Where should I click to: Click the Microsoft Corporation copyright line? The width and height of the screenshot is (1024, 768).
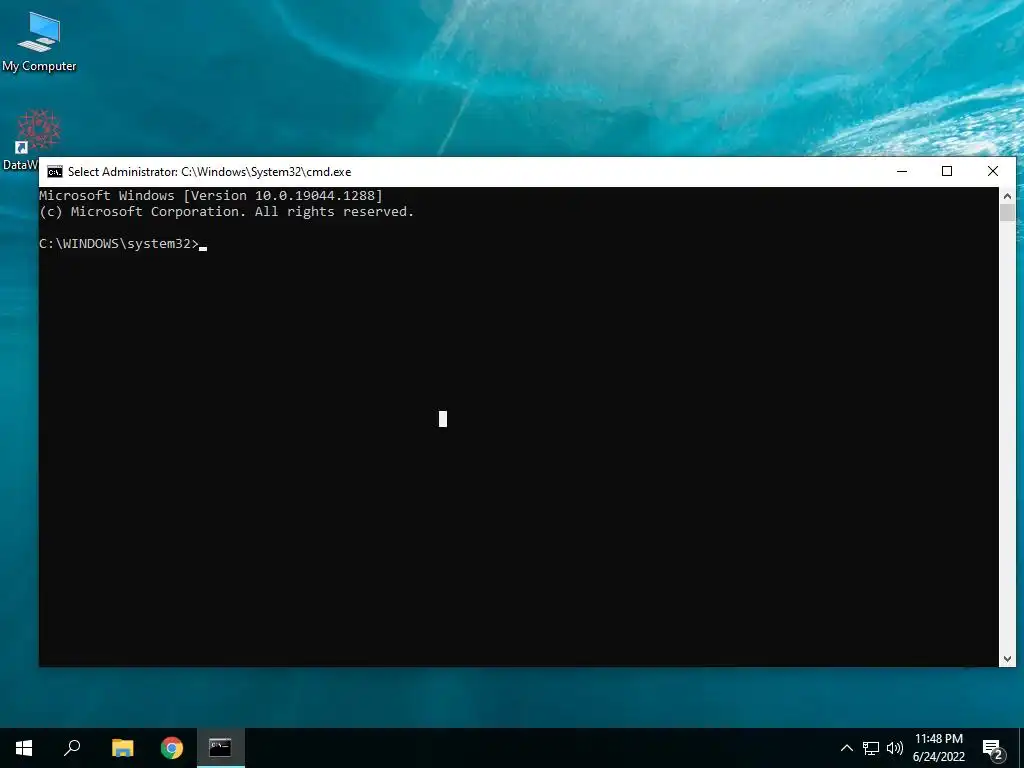click(x=227, y=212)
